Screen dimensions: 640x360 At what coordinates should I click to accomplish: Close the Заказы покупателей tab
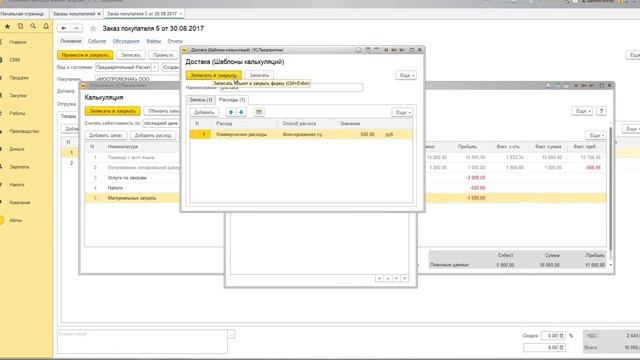(x=99, y=14)
